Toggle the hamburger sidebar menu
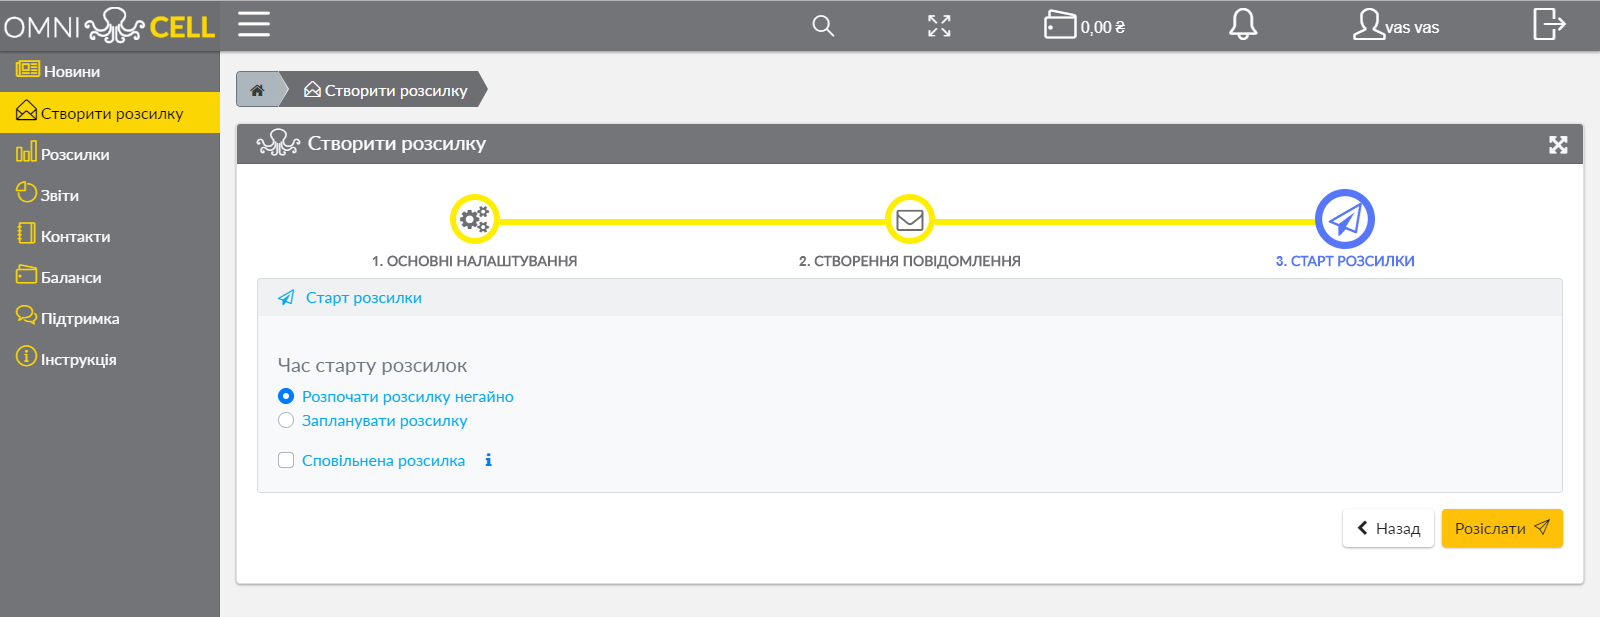Viewport: 1600px width, 617px height. pyautogui.click(x=254, y=24)
